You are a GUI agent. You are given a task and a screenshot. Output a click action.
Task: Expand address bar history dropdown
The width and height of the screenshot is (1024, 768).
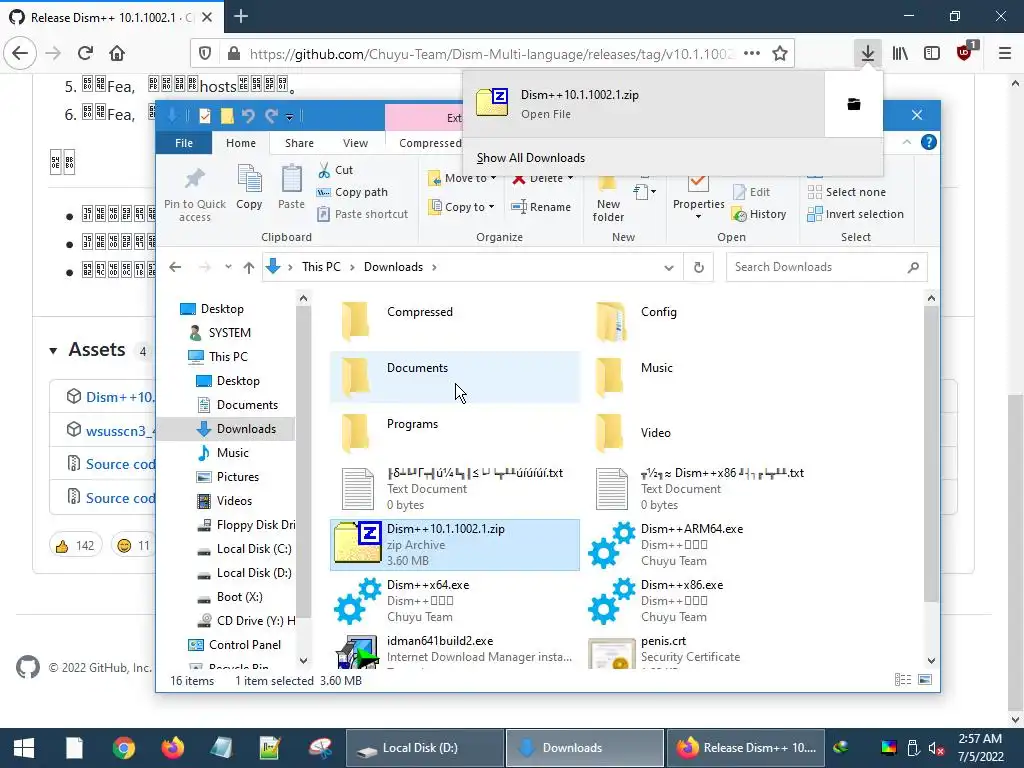point(669,268)
